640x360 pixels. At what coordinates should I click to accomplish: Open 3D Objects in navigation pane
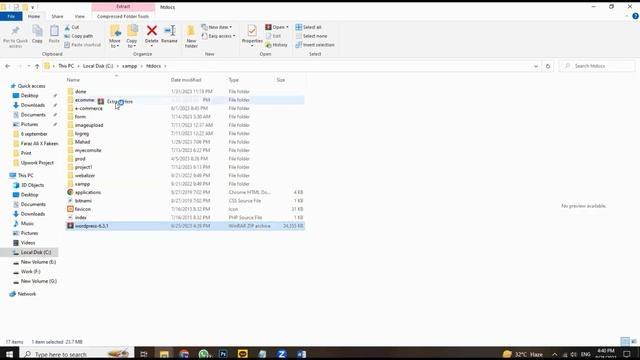coord(32,185)
